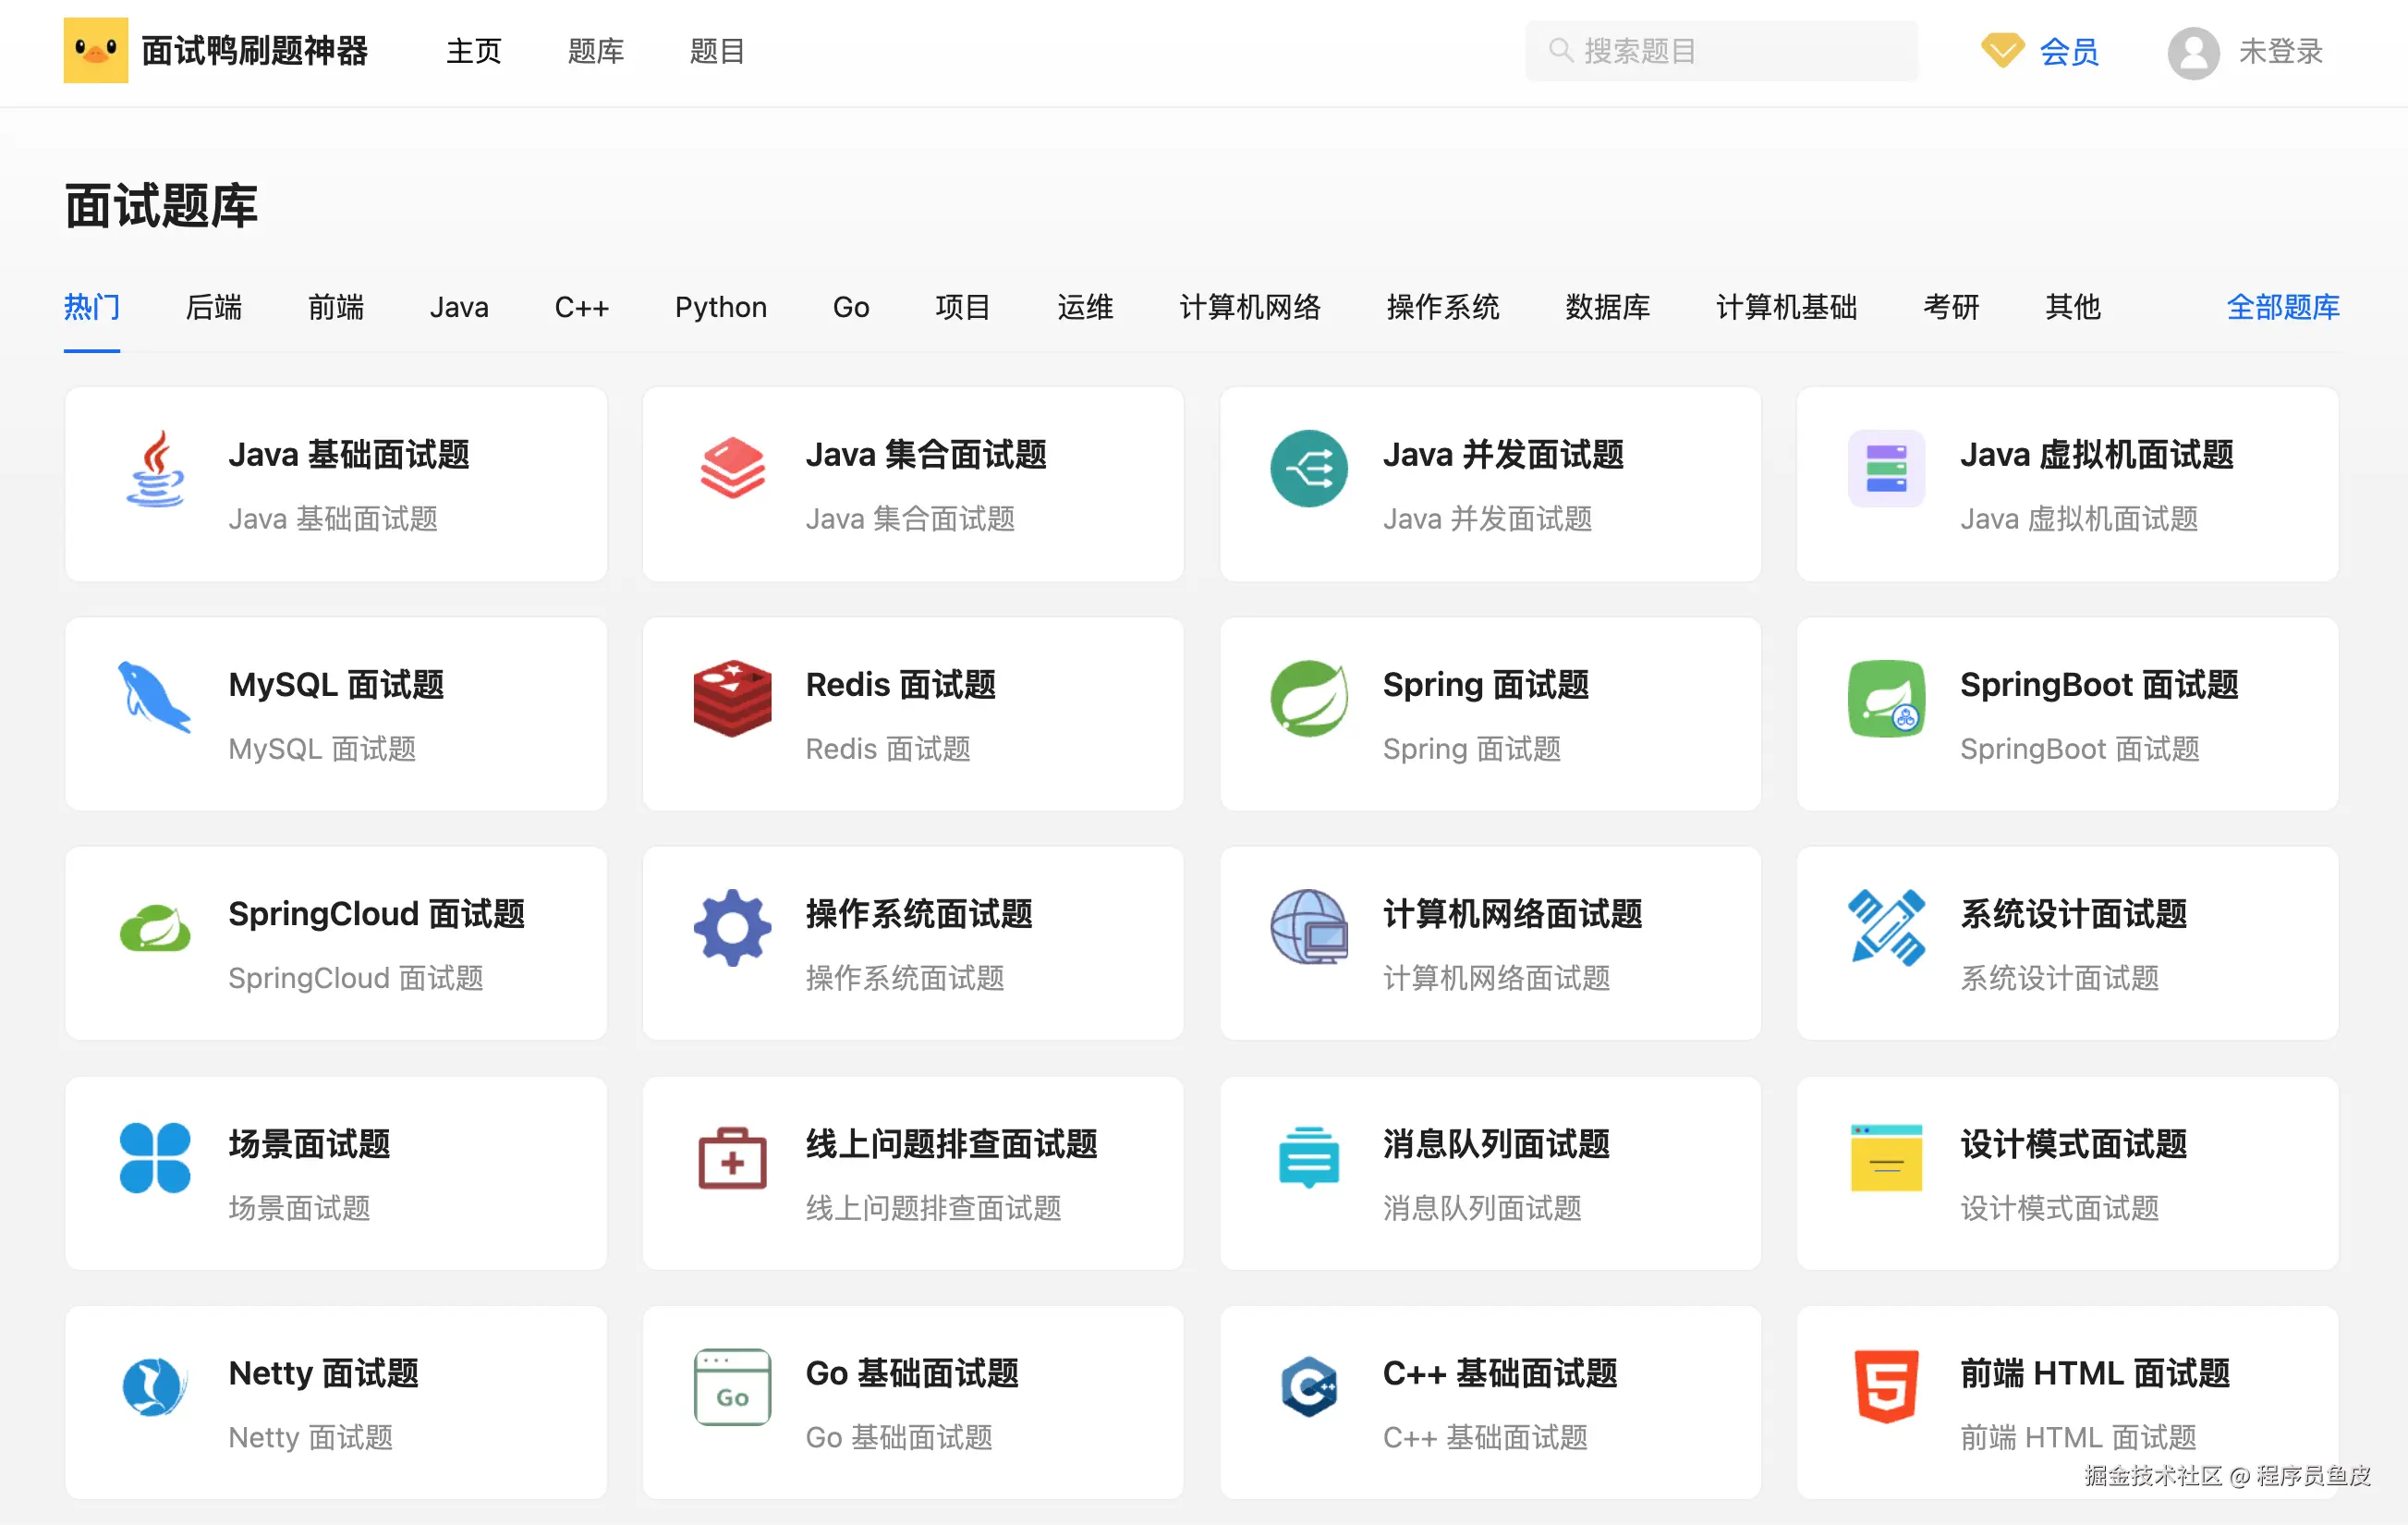Image resolution: width=2408 pixels, height=1525 pixels.
Task: Open the 题库 navigation menu item
Action: coord(595,51)
